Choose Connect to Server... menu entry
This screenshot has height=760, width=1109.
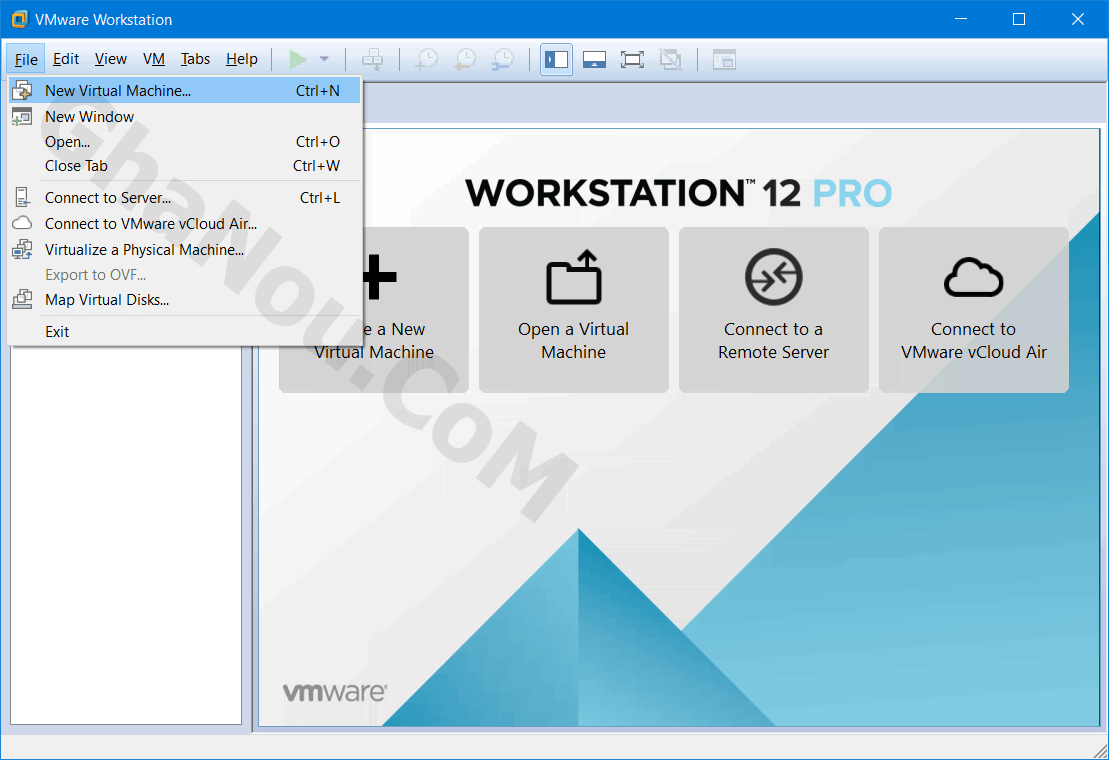click(x=185, y=198)
